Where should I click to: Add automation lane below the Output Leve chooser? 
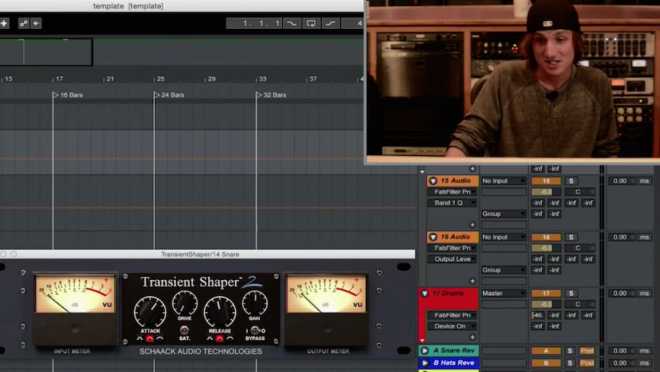pyautogui.click(x=472, y=281)
